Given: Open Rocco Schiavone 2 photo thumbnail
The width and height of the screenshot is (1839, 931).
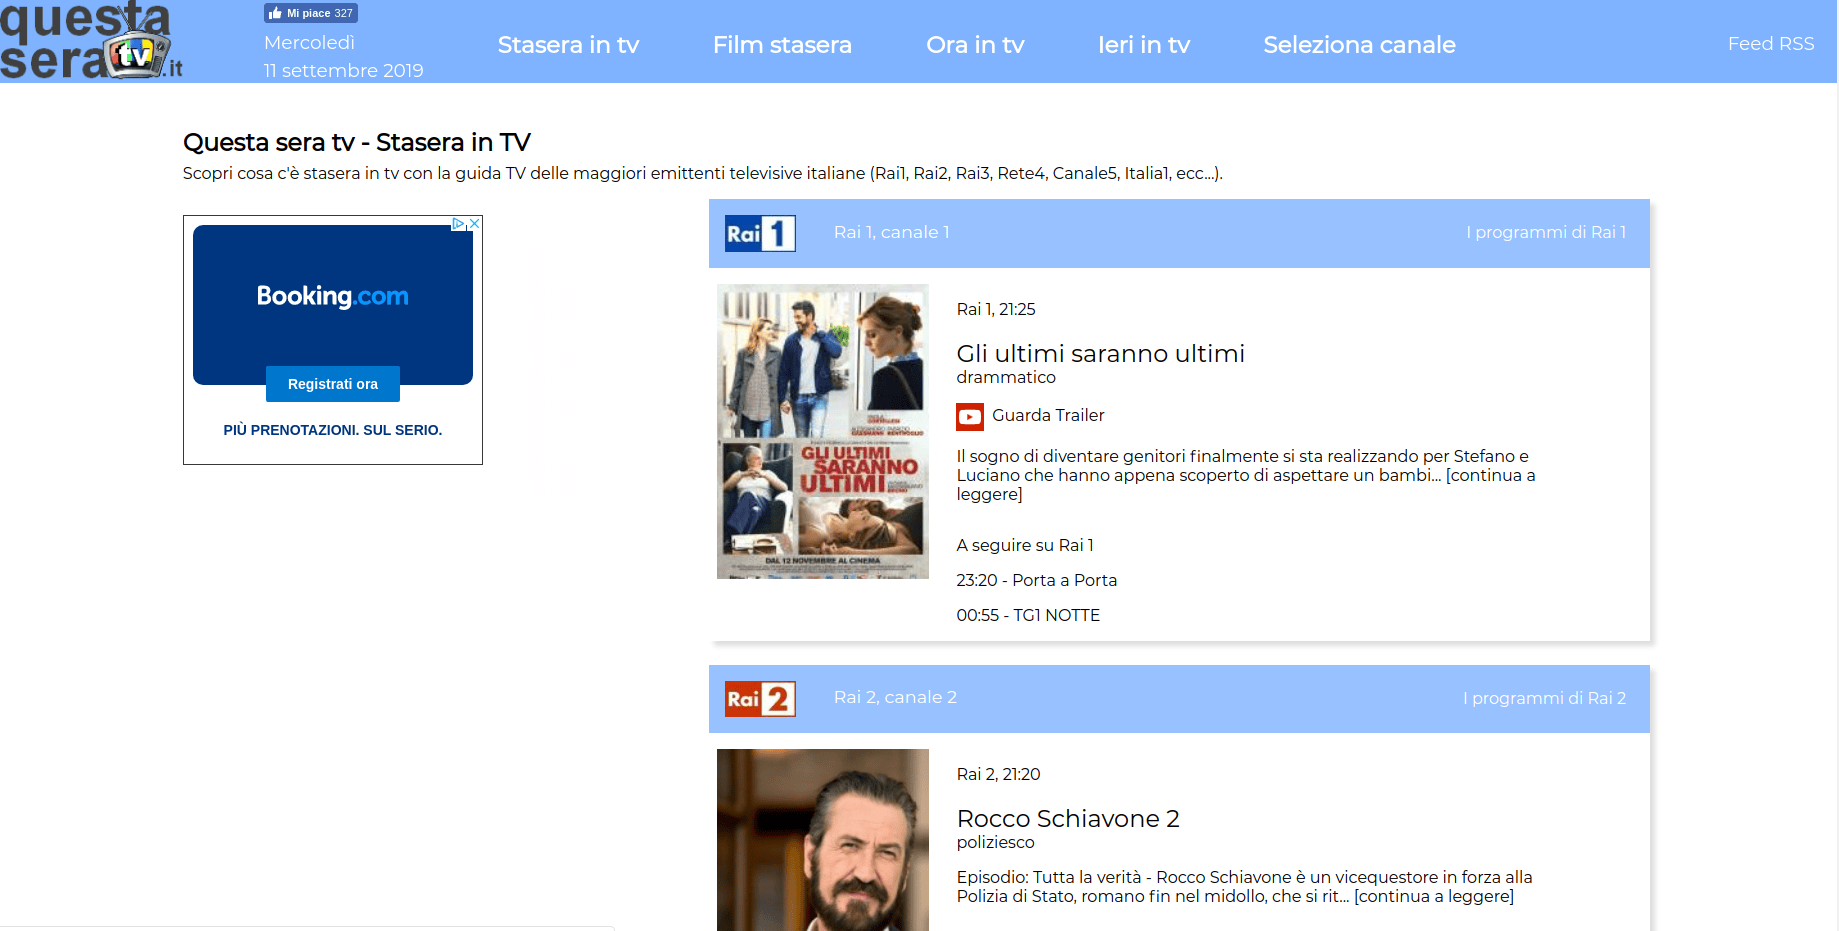Looking at the screenshot, I should click(822, 840).
